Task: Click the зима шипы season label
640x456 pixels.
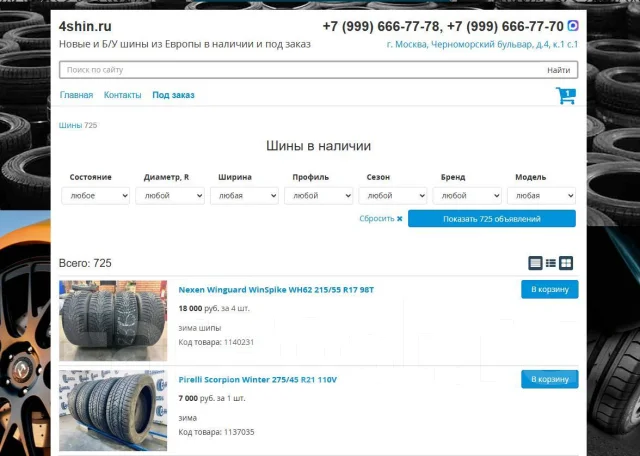Action: point(200,328)
